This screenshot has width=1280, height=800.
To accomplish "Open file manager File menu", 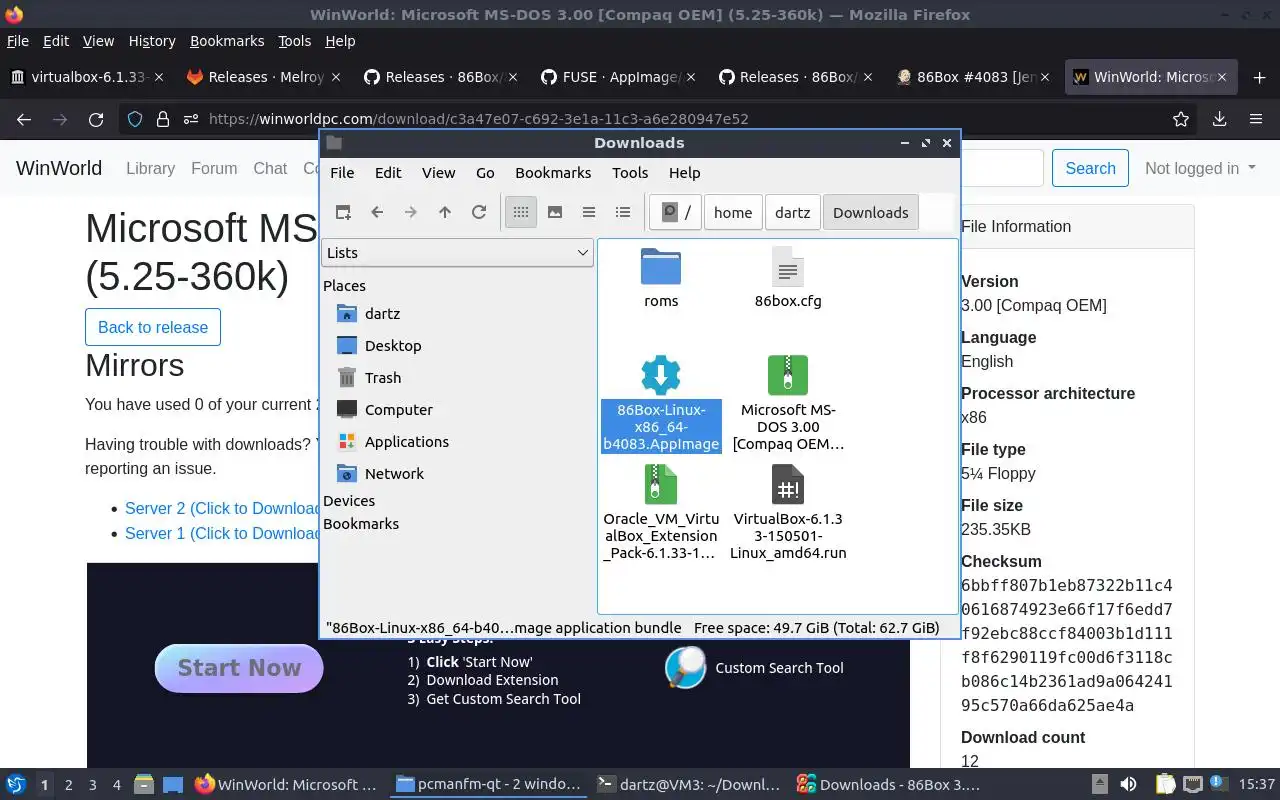I will (342, 172).
